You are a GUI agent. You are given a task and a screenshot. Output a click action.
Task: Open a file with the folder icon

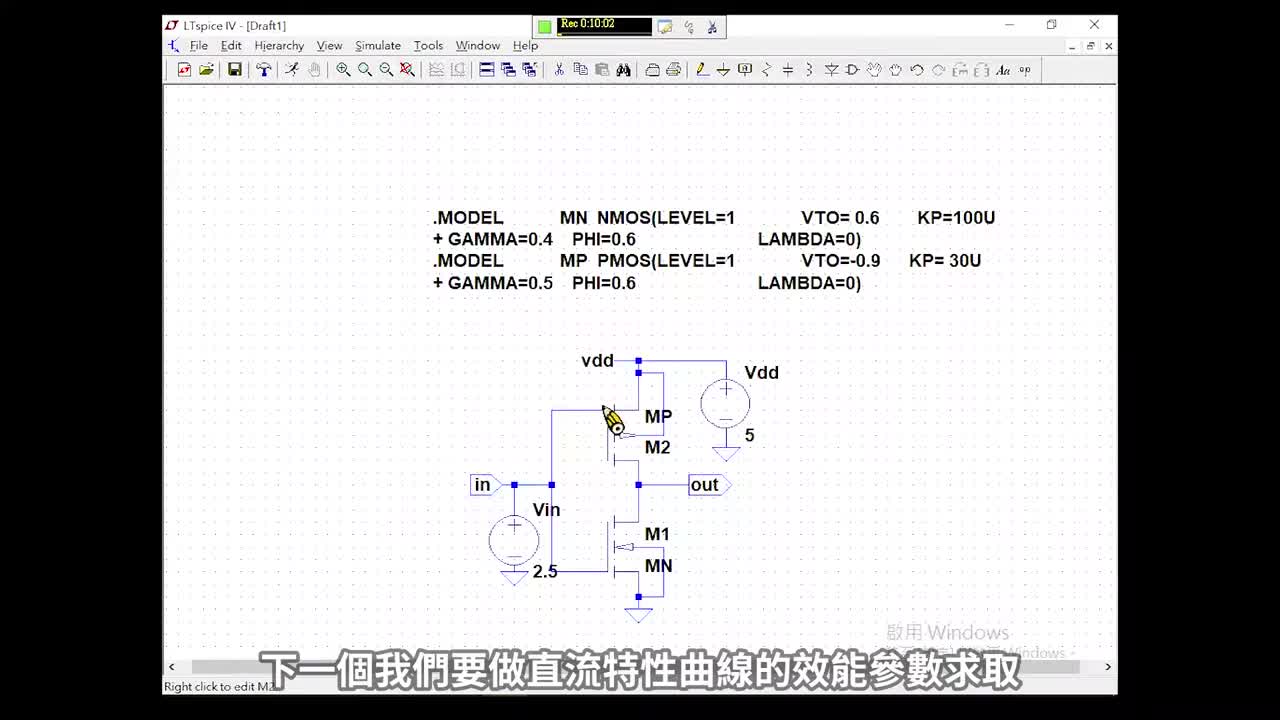pos(206,69)
